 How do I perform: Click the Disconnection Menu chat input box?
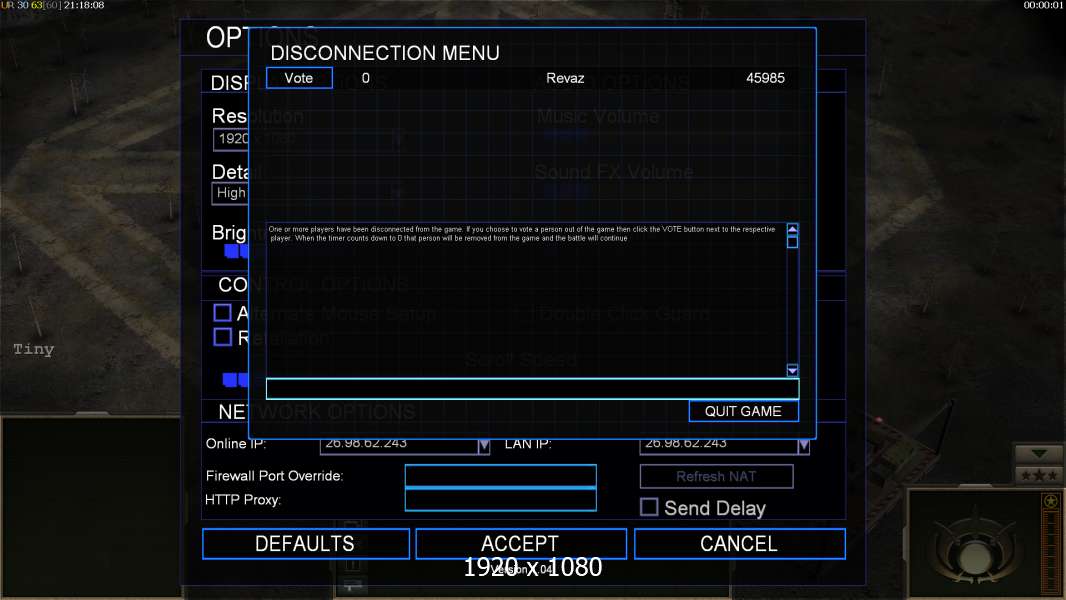point(532,389)
